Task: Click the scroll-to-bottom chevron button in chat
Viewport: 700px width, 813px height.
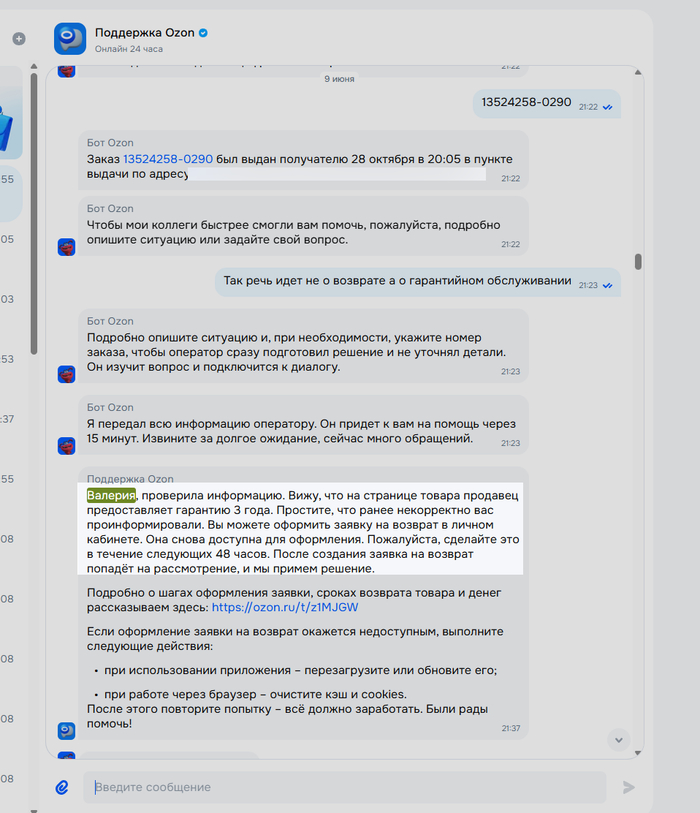Action: [x=619, y=740]
